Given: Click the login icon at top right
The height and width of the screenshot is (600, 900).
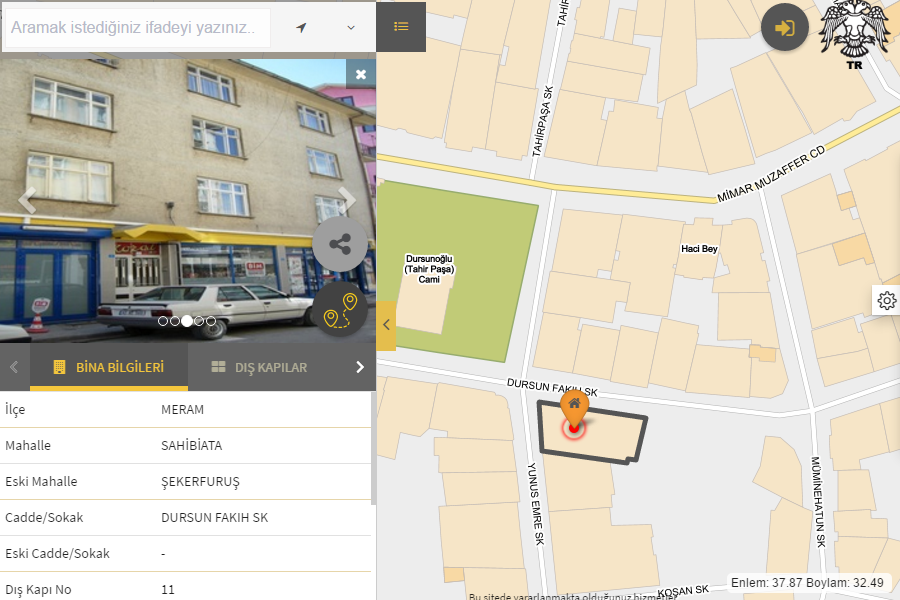Looking at the screenshot, I should [785, 28].
